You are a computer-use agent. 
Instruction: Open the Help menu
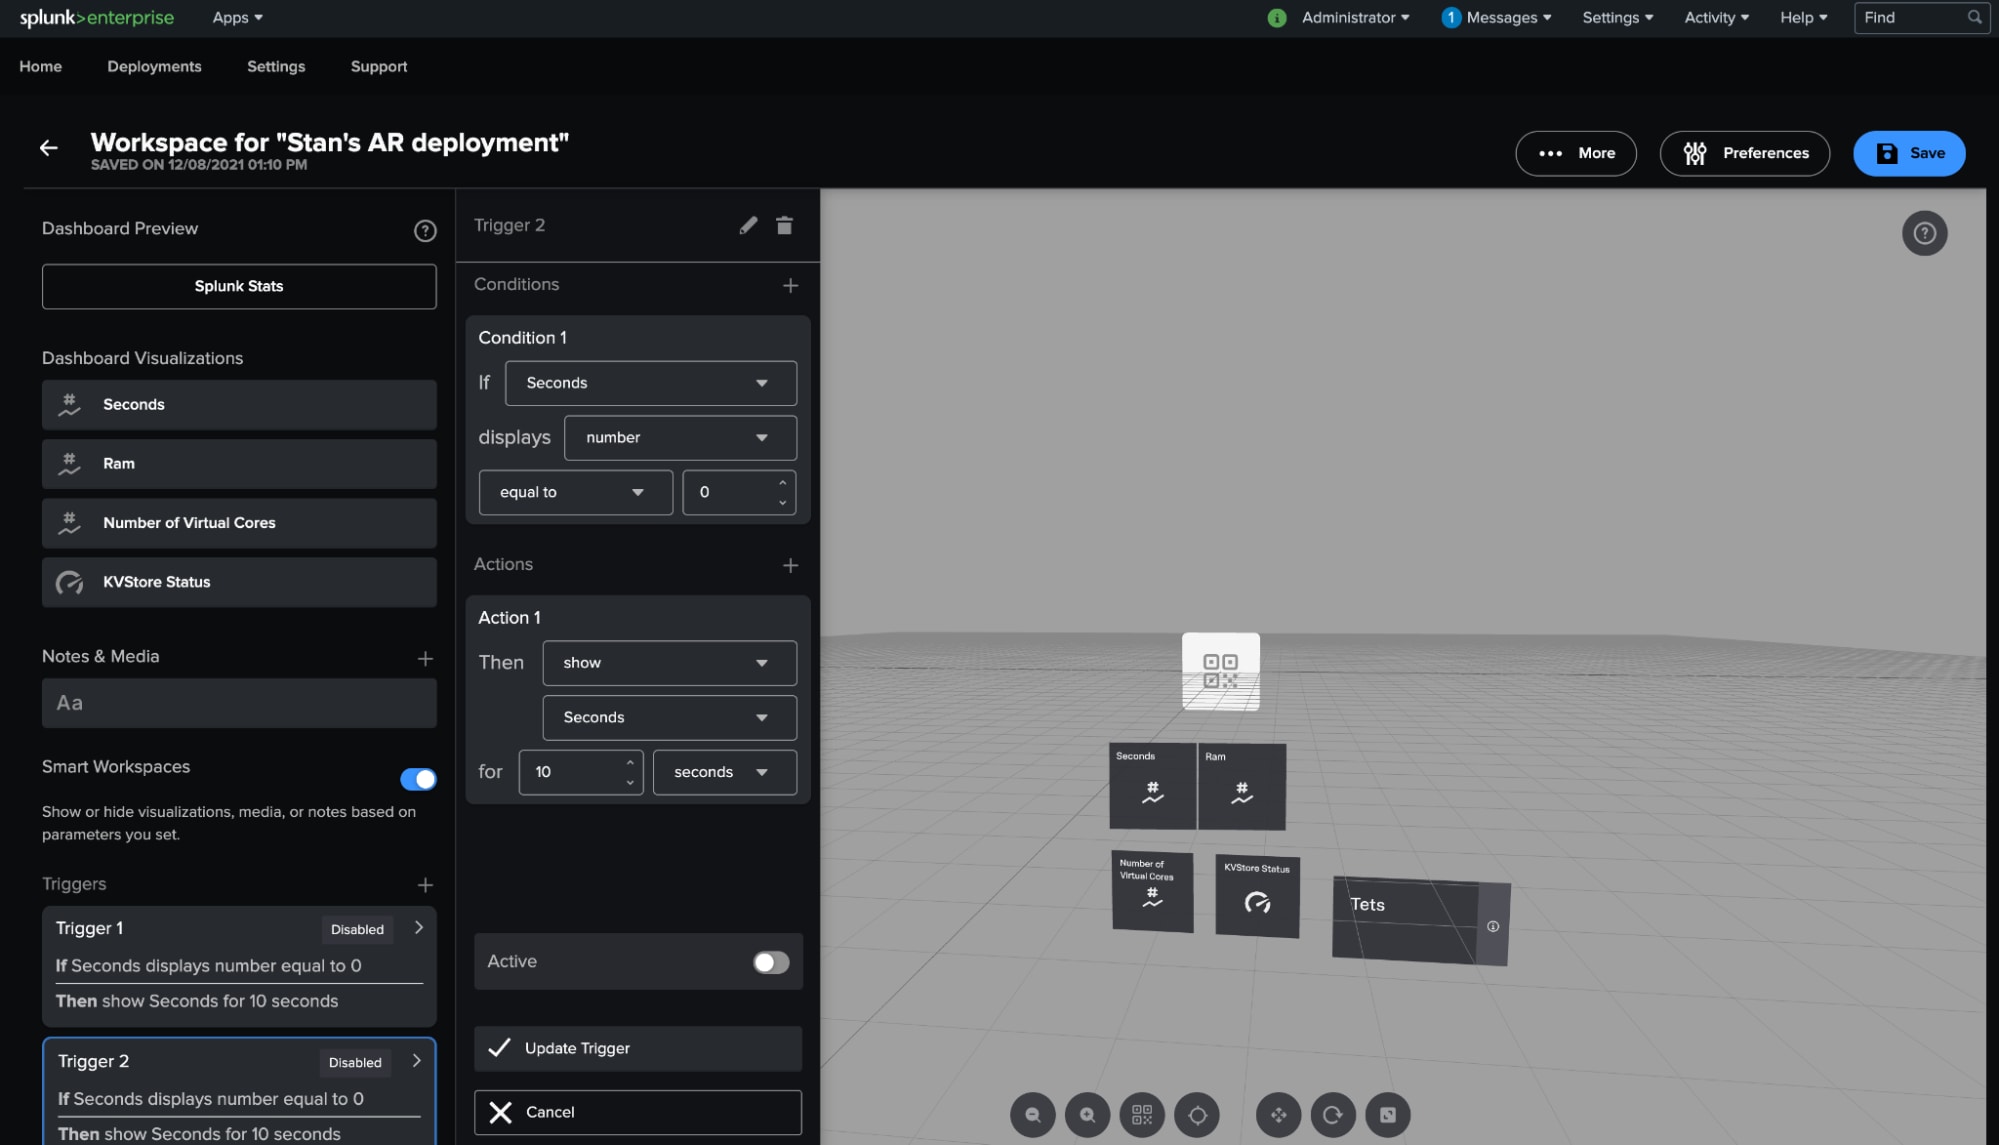coord(1803,18)
